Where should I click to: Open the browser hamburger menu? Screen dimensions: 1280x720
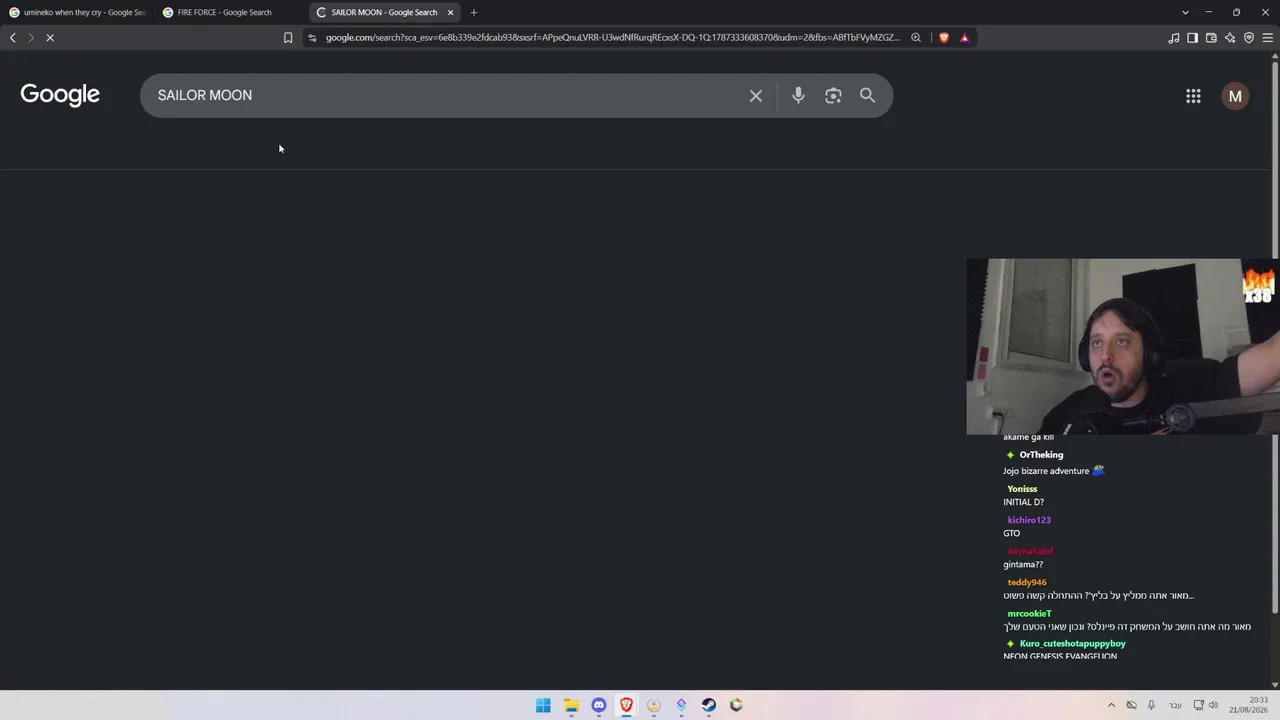point(1268,38)
